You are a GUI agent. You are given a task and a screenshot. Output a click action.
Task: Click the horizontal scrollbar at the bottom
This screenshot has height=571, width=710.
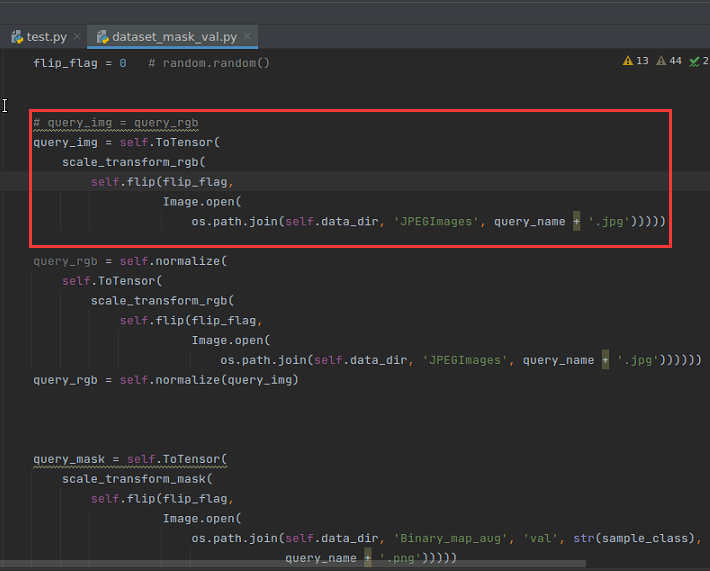click(x=293, y=563)
